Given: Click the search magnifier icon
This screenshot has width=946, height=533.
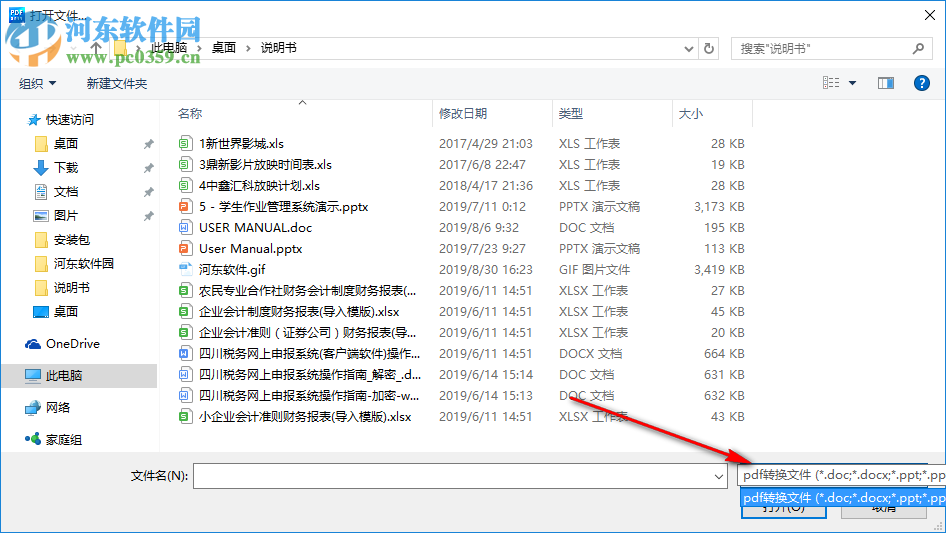Looking at the screenshot, I should [918, 48].
